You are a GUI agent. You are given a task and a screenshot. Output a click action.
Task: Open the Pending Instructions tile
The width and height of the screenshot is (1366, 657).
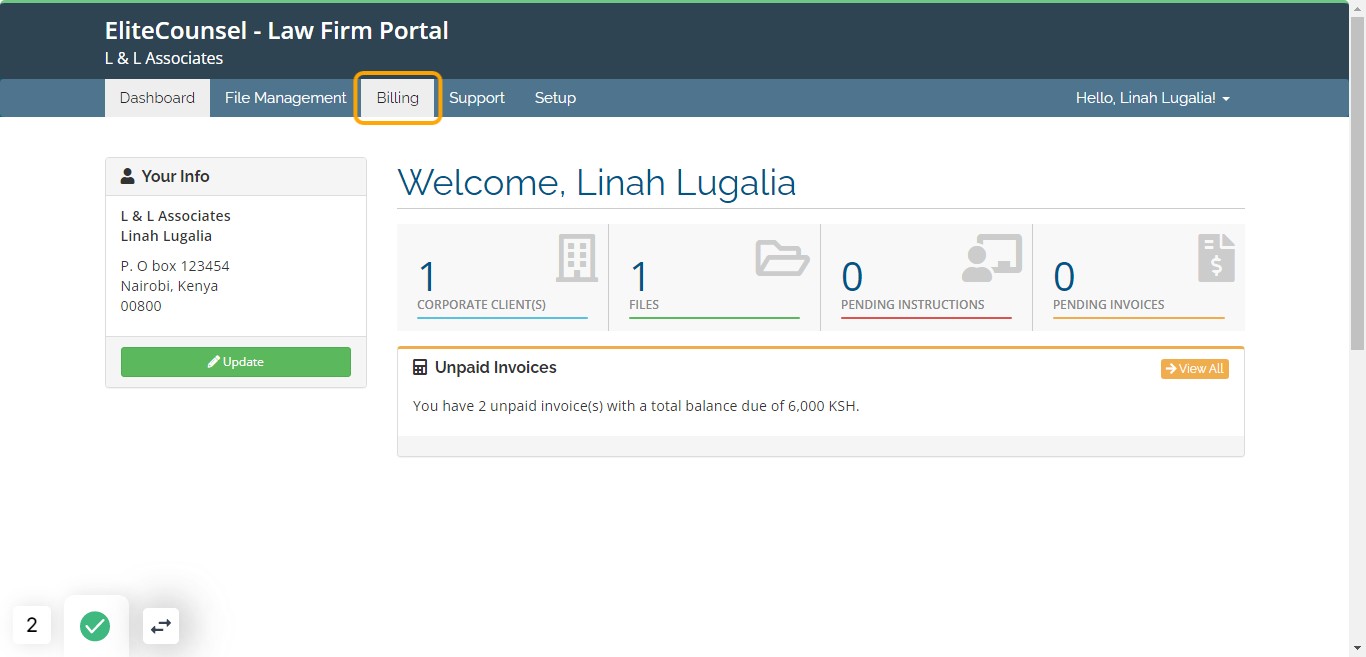(927, 277)
